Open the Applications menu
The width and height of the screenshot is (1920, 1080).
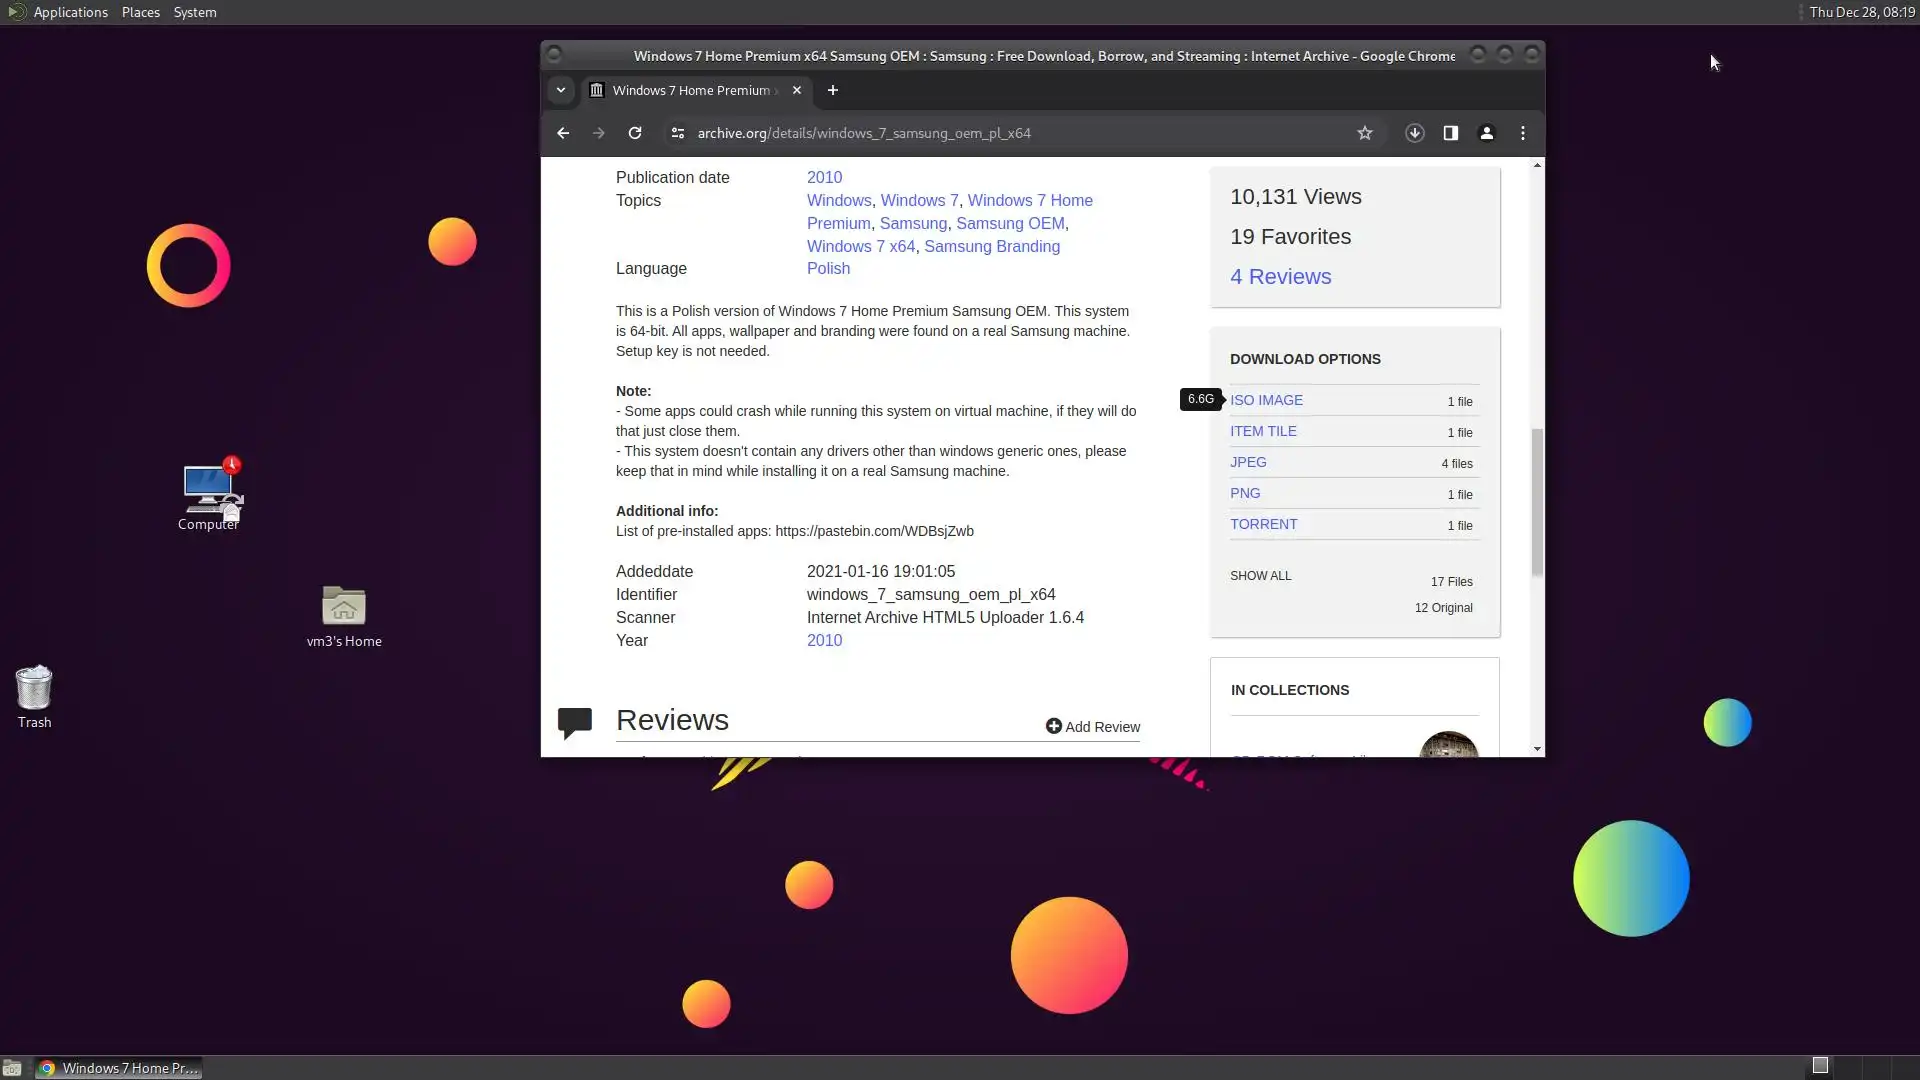[70, 12]
